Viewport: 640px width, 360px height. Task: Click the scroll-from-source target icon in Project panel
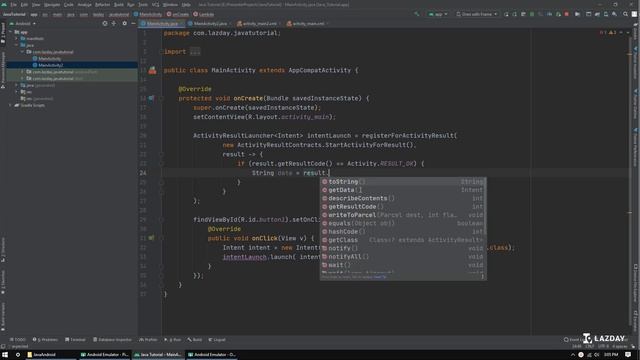pos(105,24)
